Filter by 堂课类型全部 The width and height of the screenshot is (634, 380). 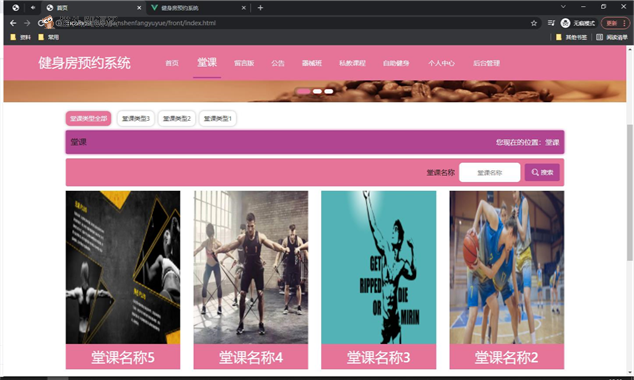click(89, 118)
